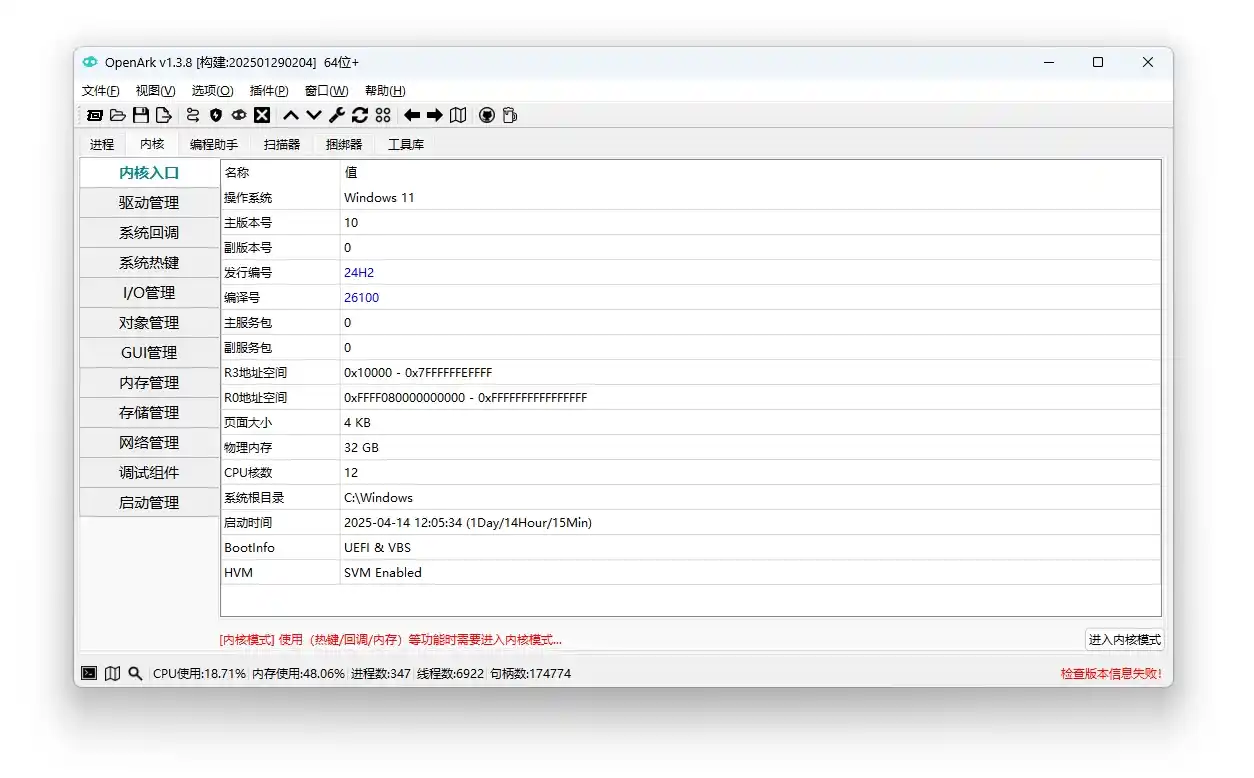Open the 视图(V) menu
The image size is (1254, 778).
(155, 90)
